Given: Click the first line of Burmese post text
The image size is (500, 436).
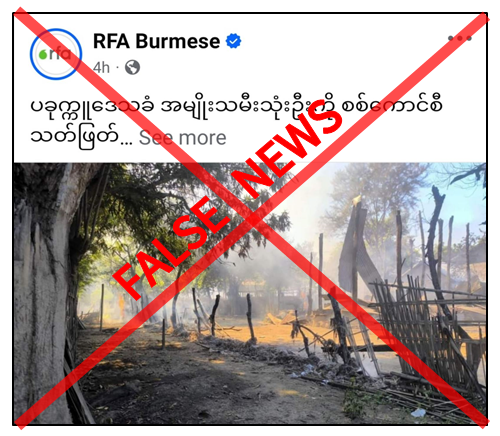Looking at the screenshot, I should point(236,107).
